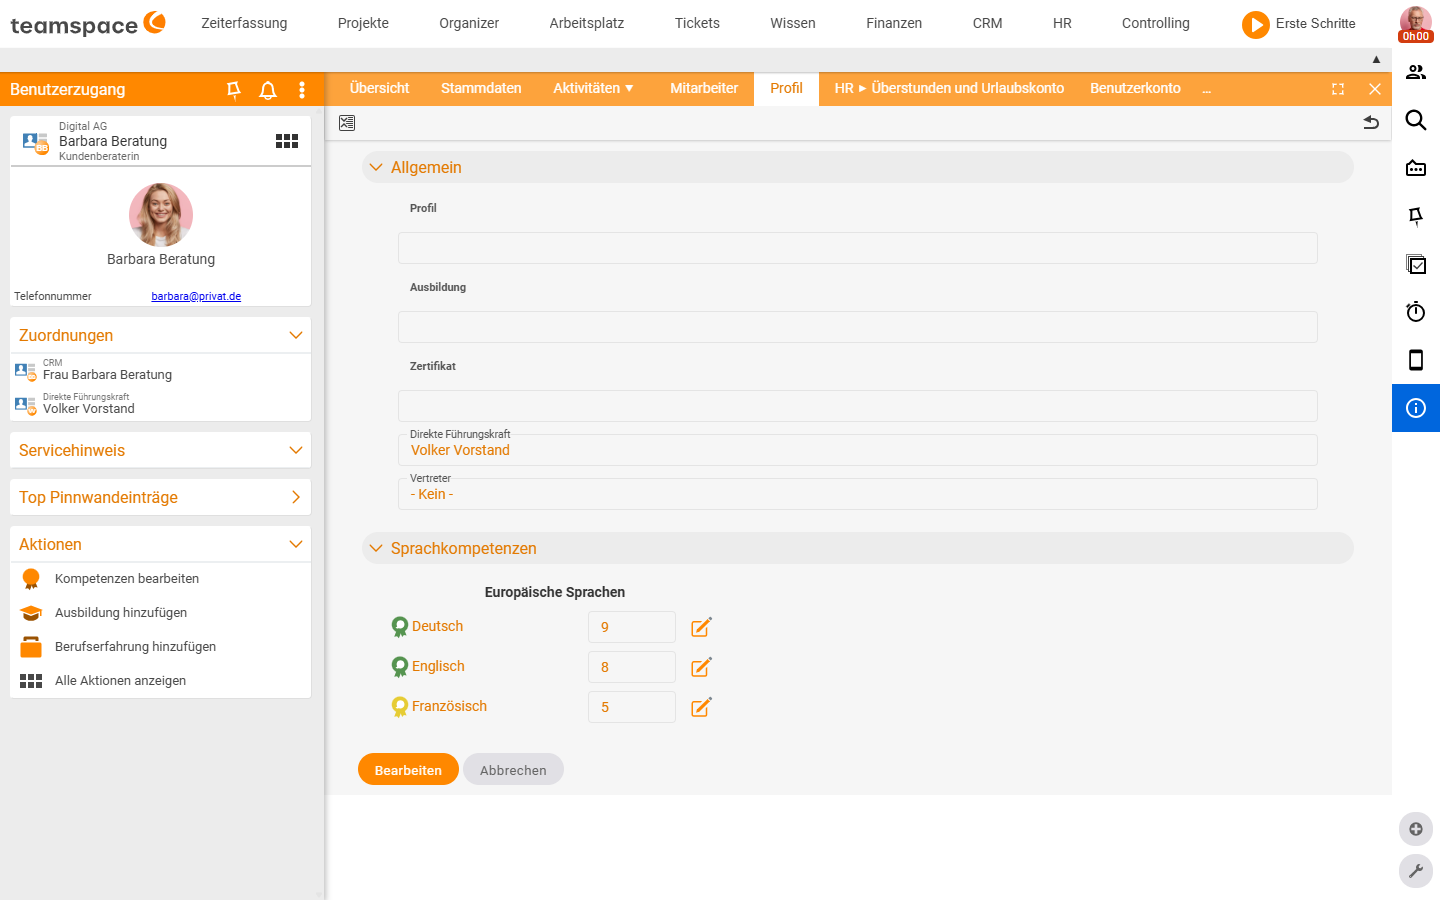
Task: Switch to the Mitarbeiter tab
Action: tap(704, 88)
